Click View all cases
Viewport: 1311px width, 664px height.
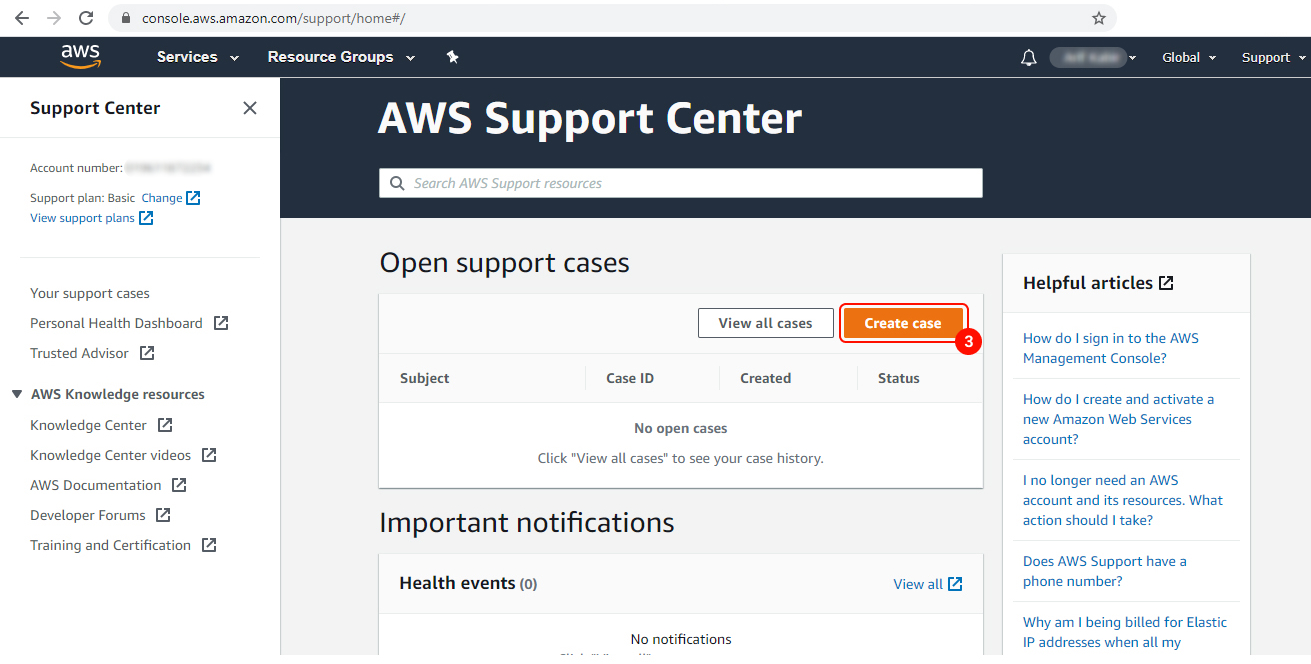click(765, 322)
